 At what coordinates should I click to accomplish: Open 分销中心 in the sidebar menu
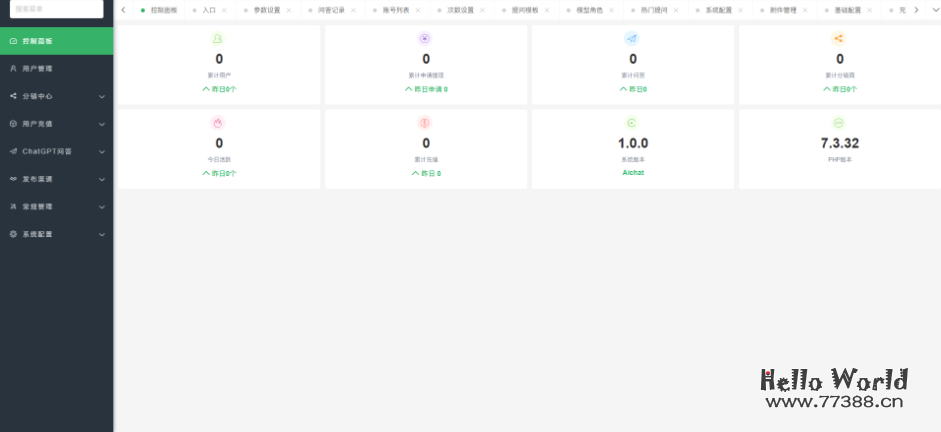tap(56, 97)
